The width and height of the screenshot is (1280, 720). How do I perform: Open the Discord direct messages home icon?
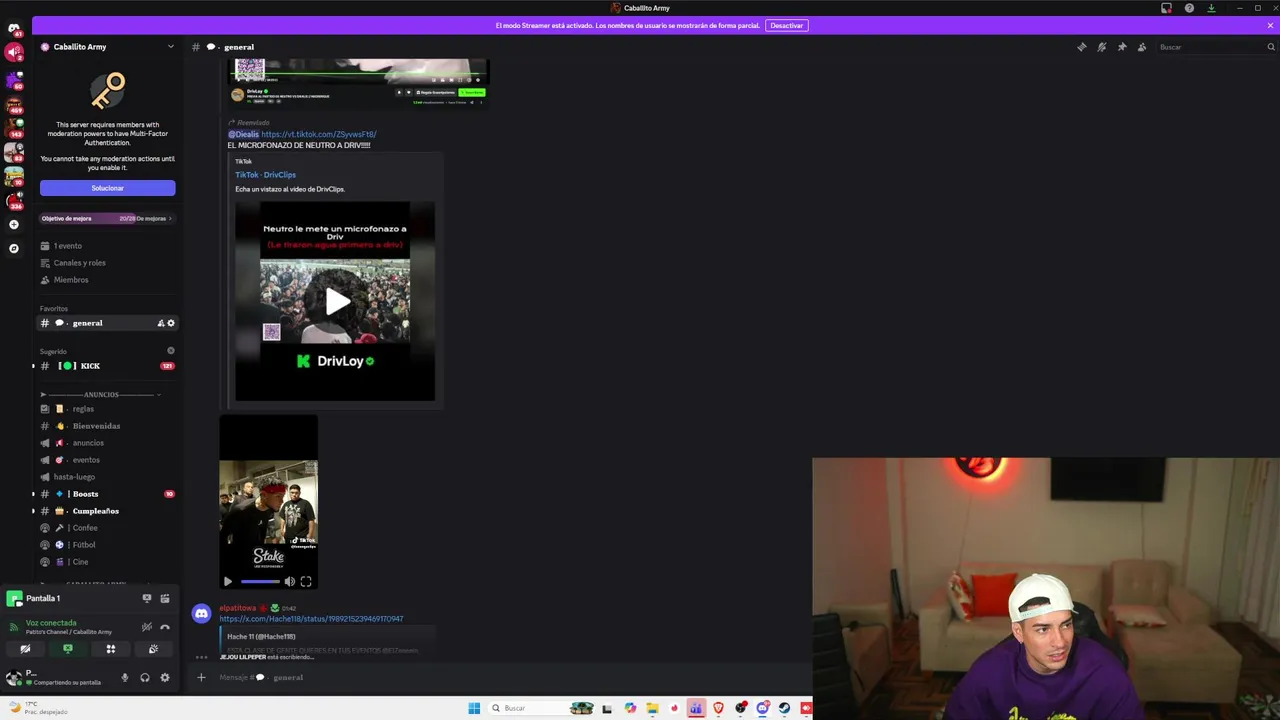[14, 28]
